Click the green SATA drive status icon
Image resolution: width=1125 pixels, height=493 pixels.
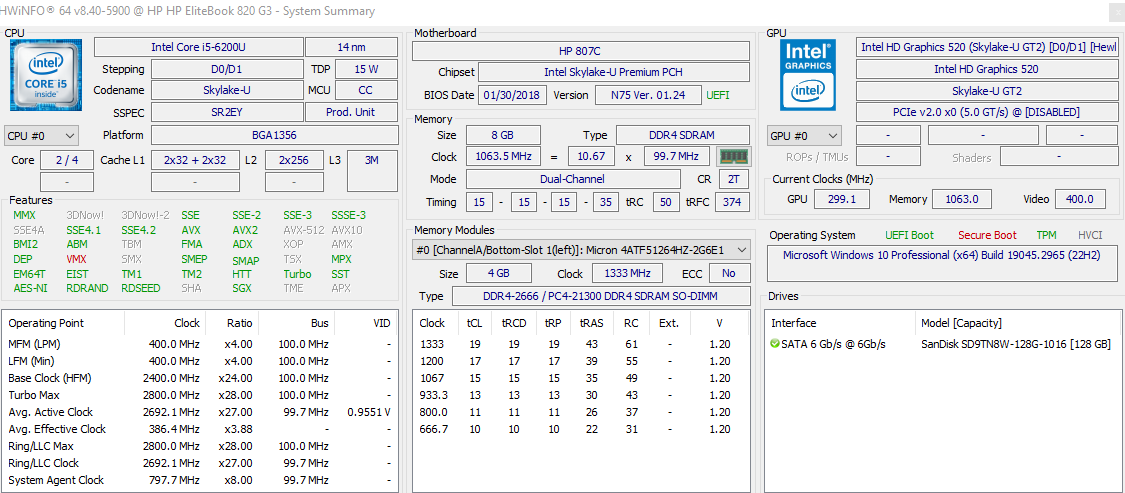click(x=775, y=344)
